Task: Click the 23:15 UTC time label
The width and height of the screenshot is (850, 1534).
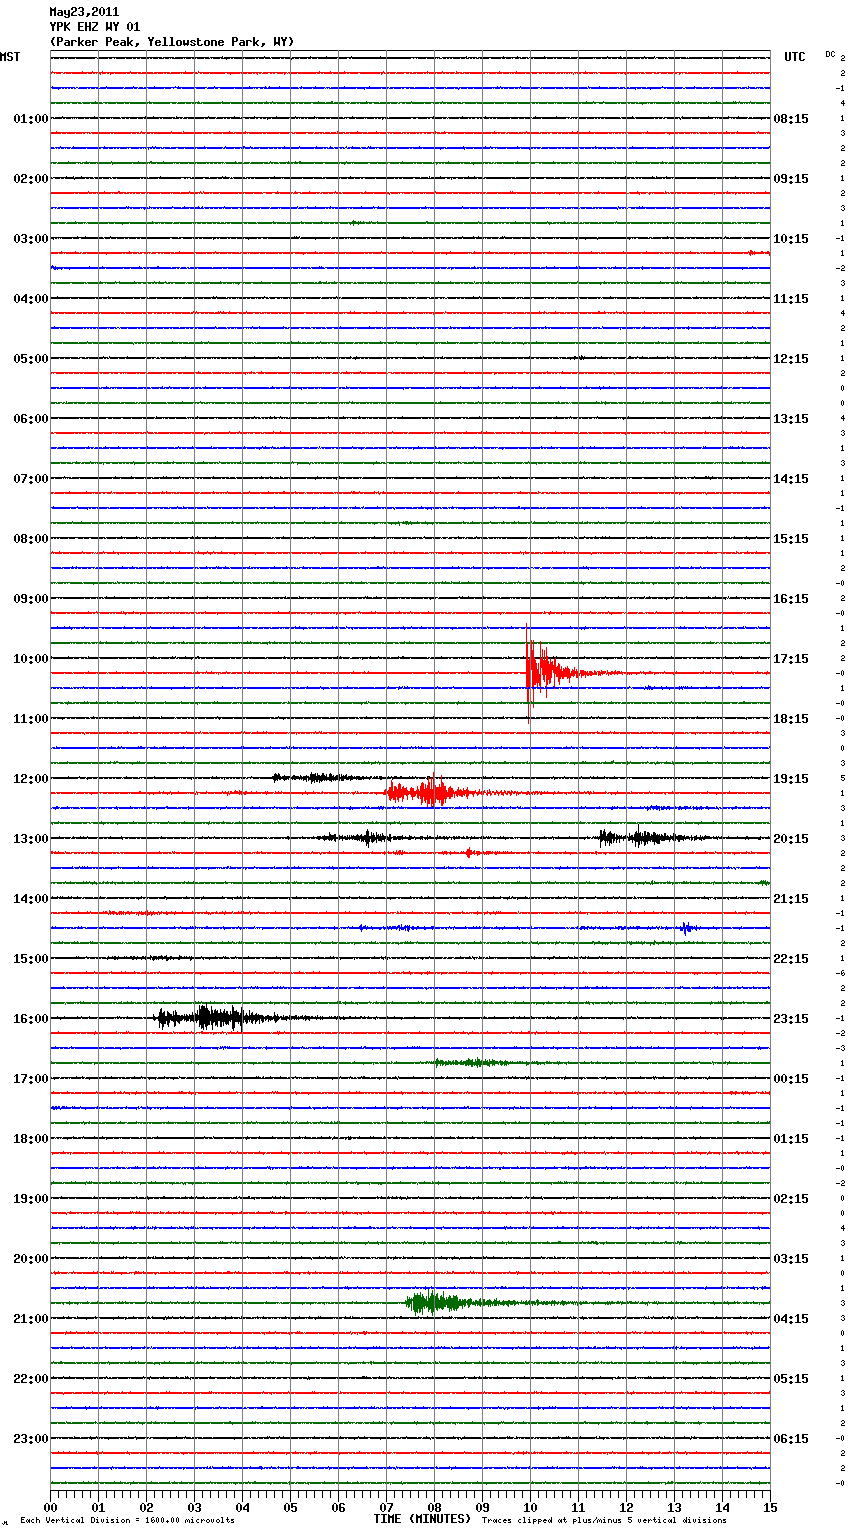Action: coord(791,1019)
